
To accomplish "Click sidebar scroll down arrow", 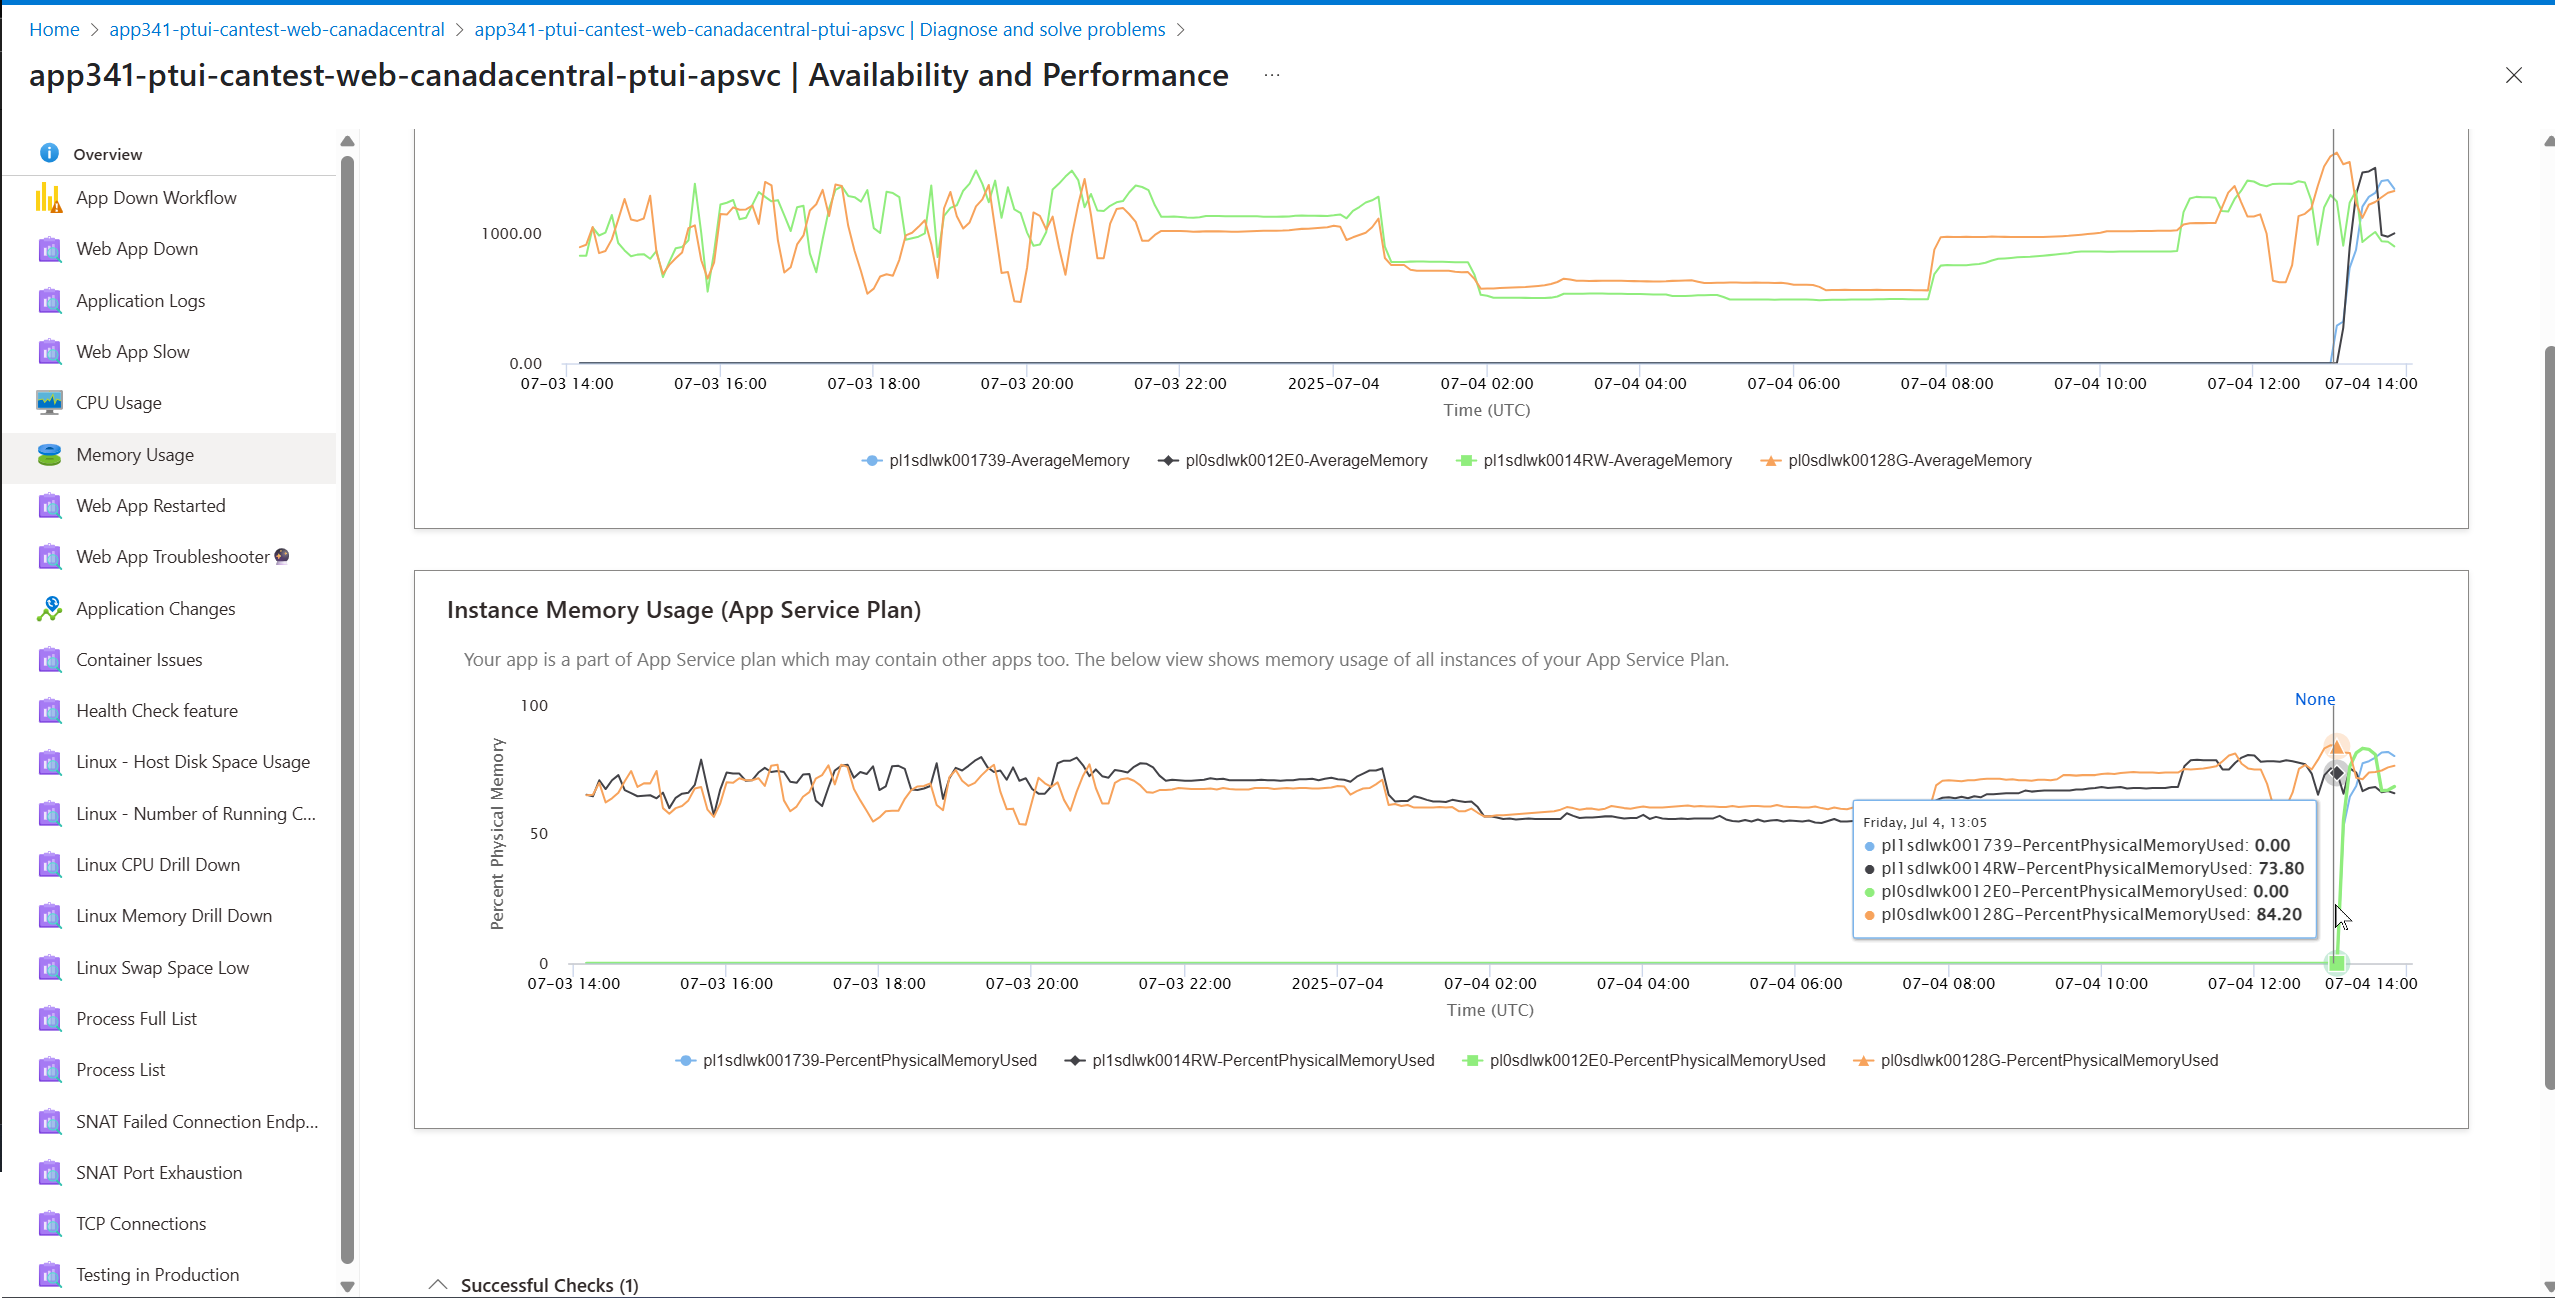I will point(348,1287).
